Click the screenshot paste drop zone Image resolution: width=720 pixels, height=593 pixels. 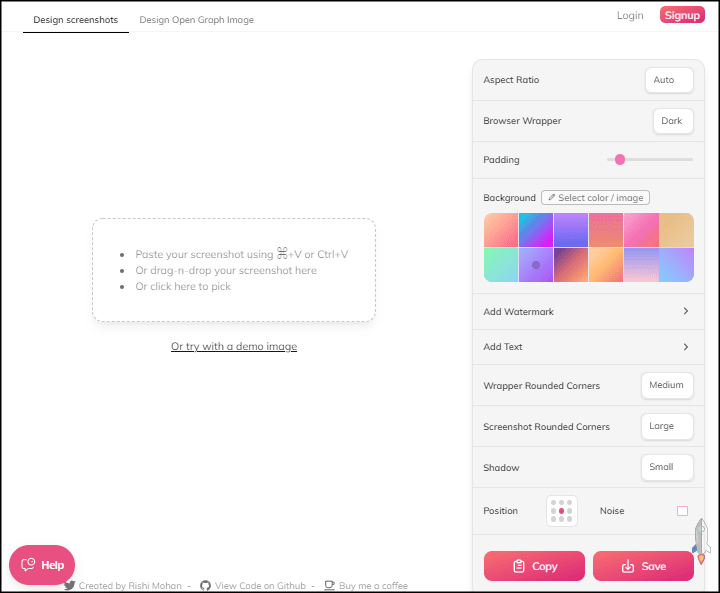point(234,270)
